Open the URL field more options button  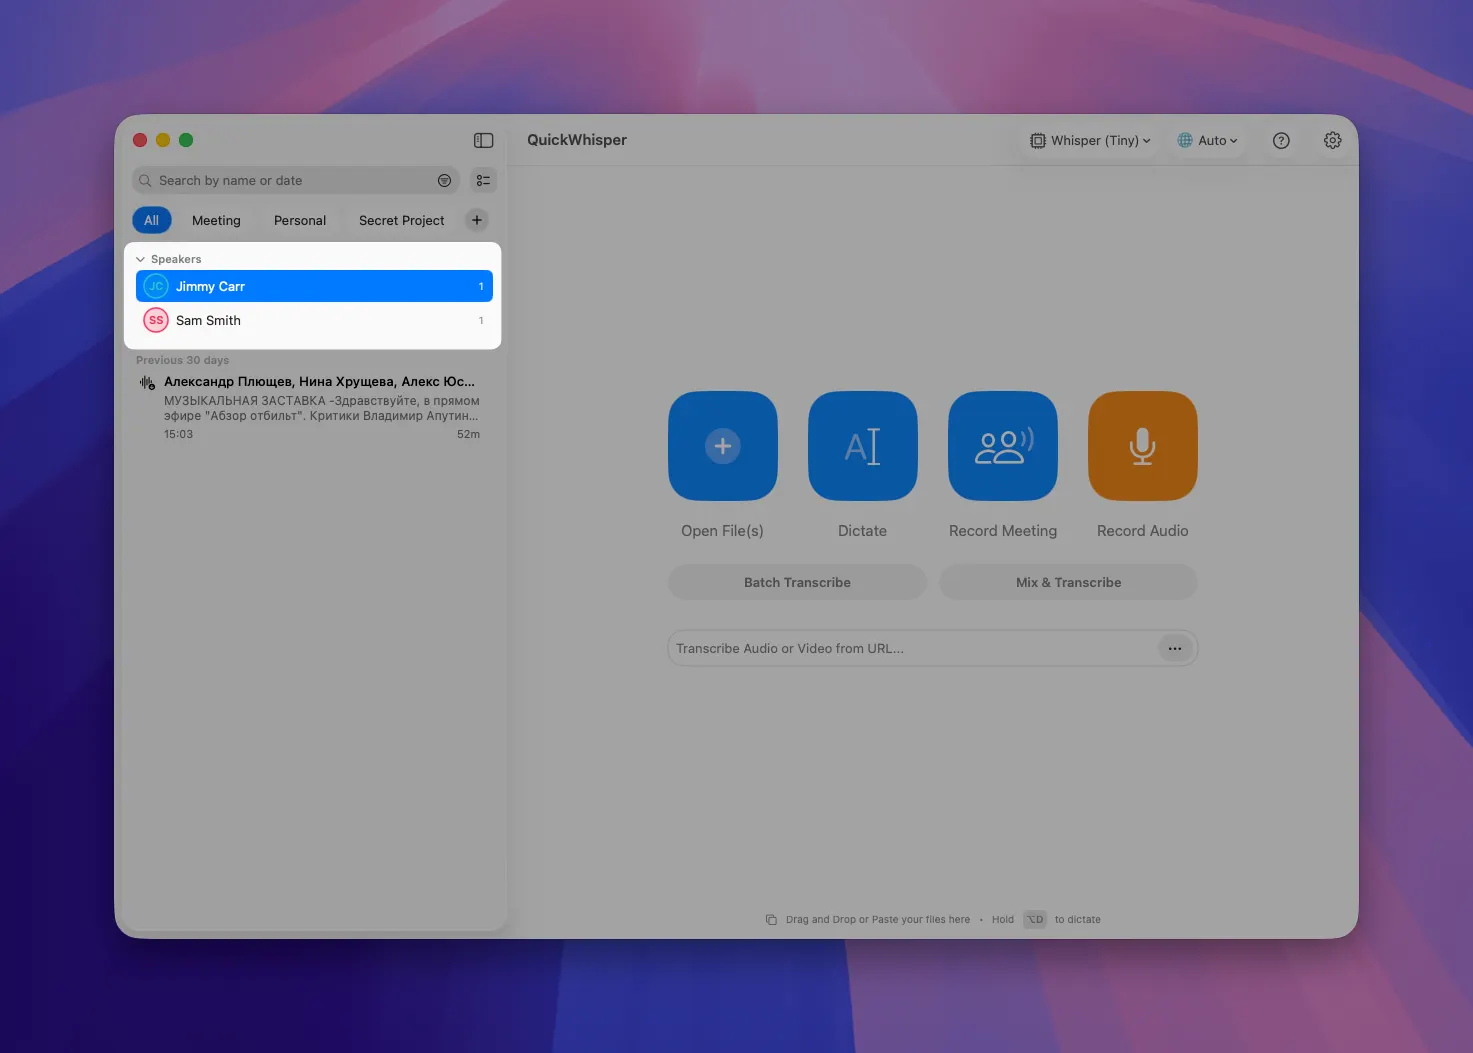(x=1175, y=648)
